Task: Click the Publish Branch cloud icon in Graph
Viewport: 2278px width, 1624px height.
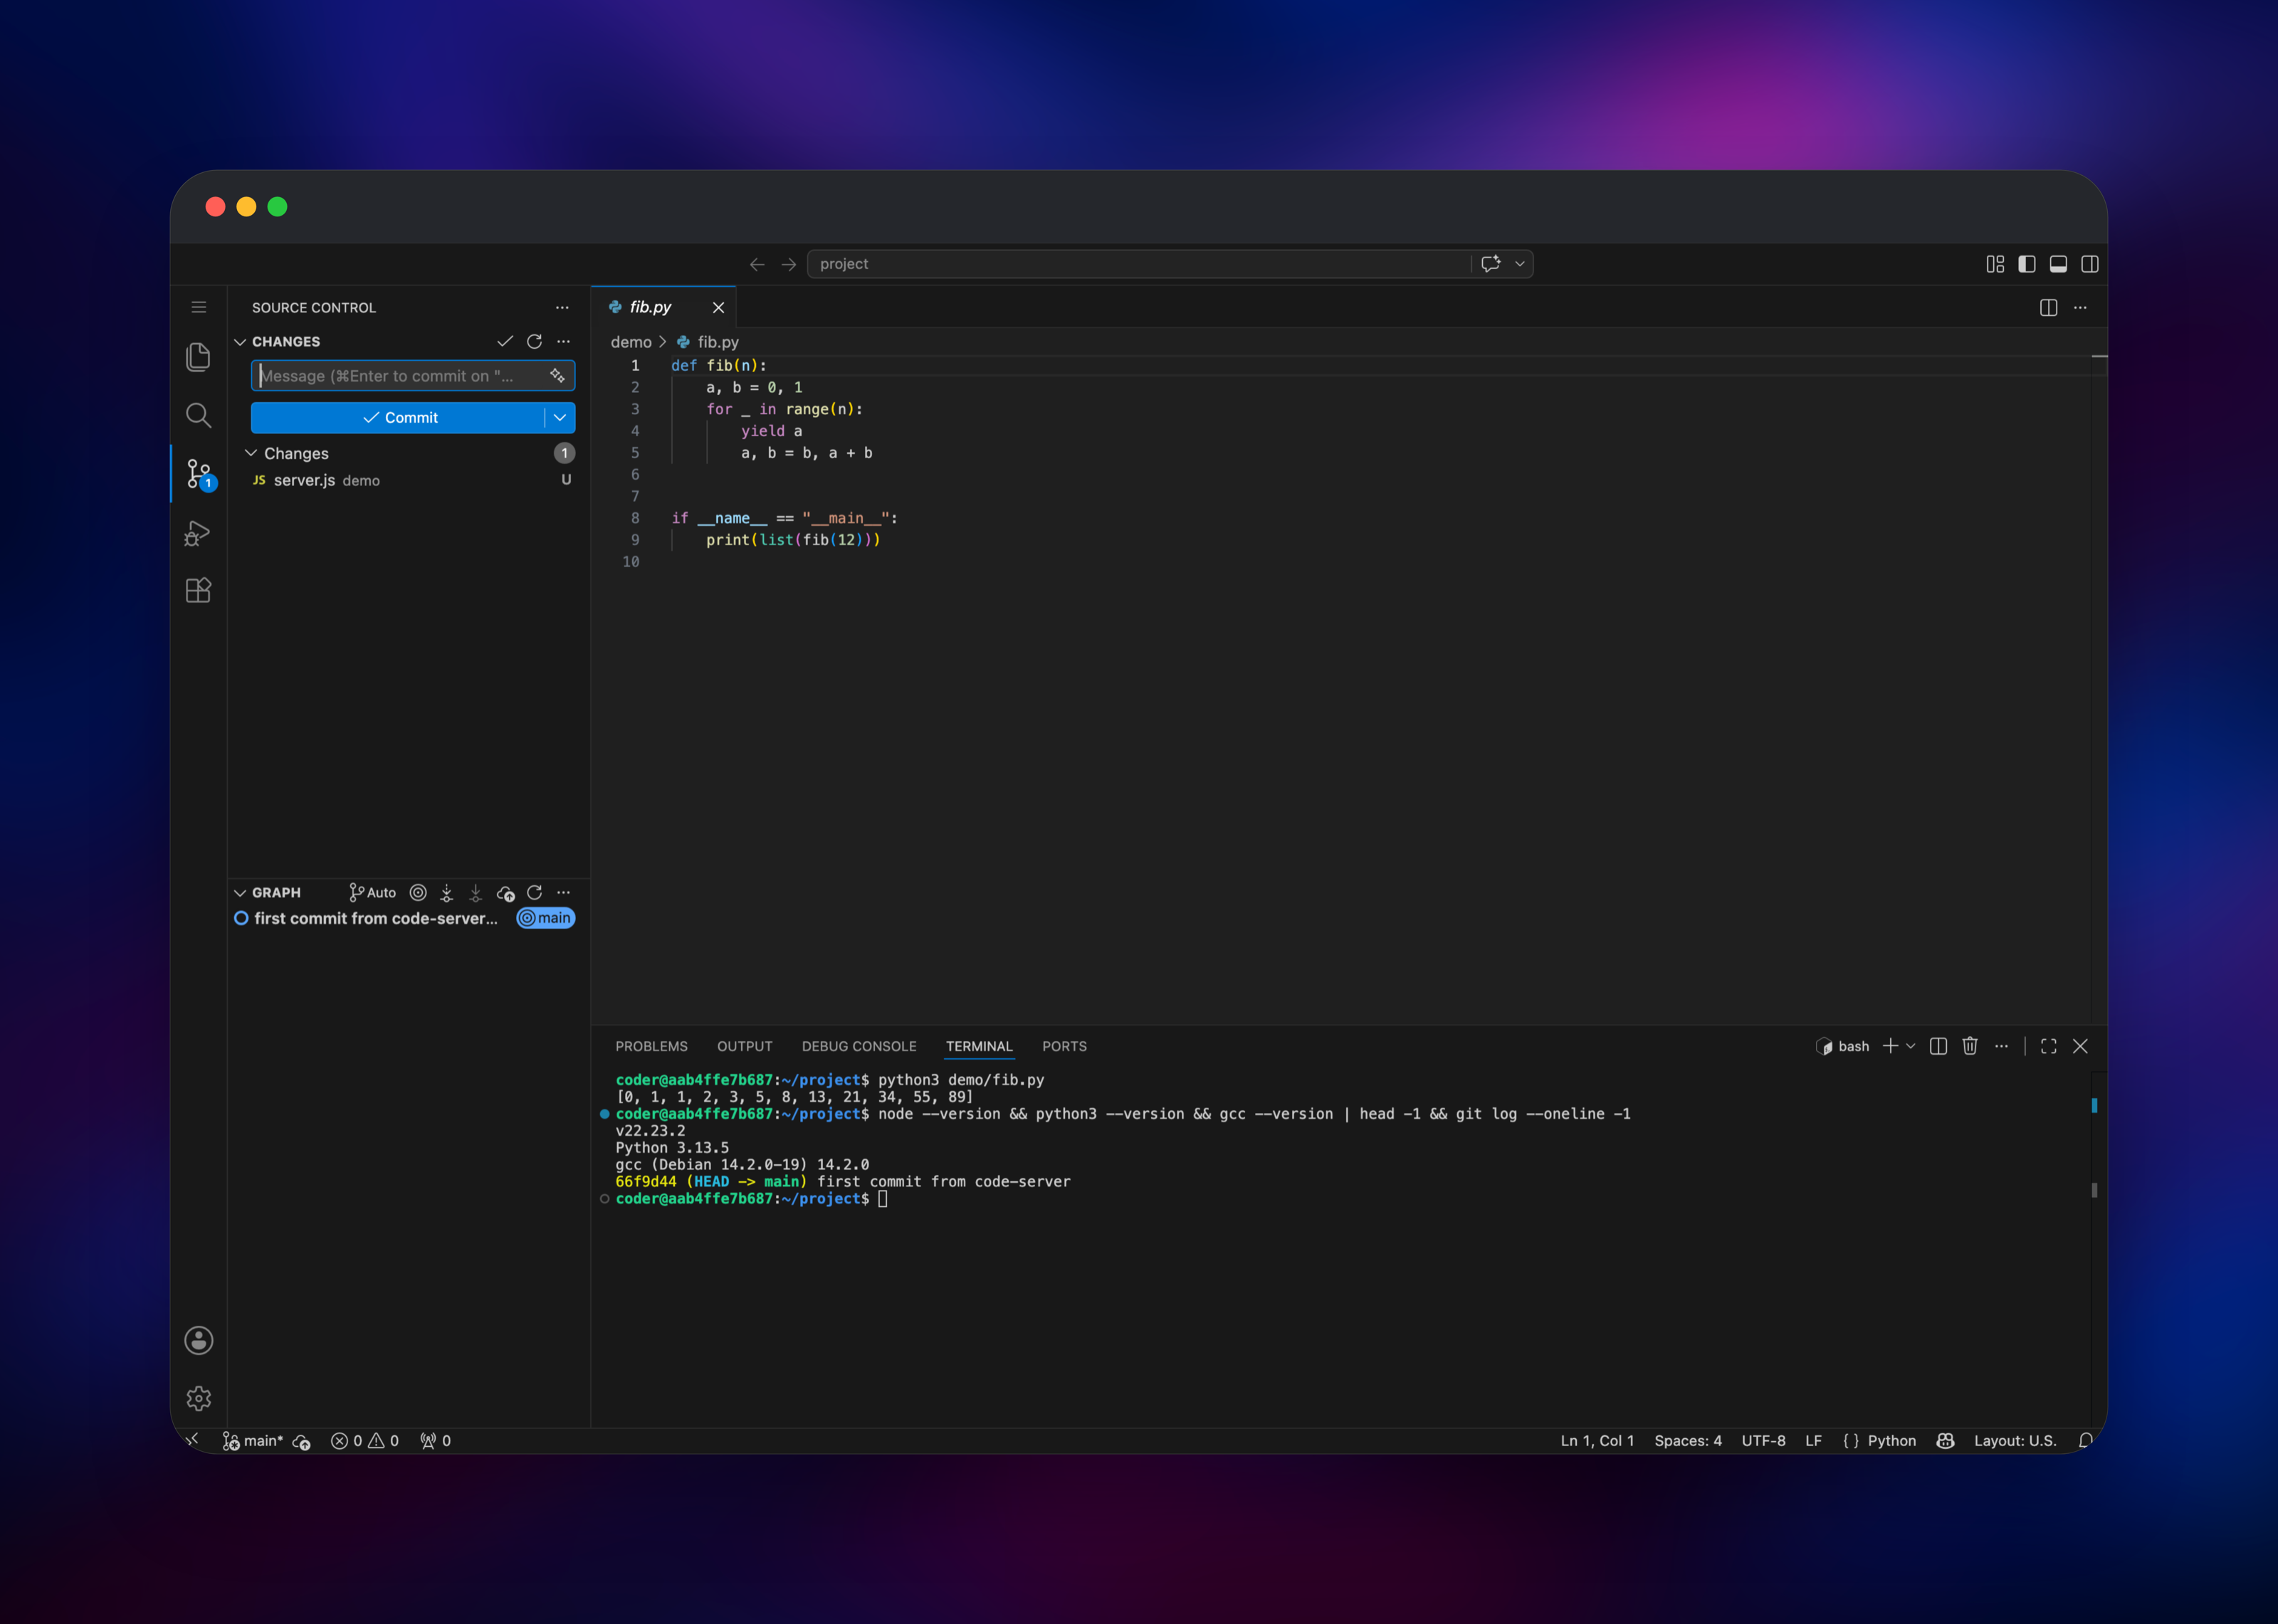Action: click(506, 892)
